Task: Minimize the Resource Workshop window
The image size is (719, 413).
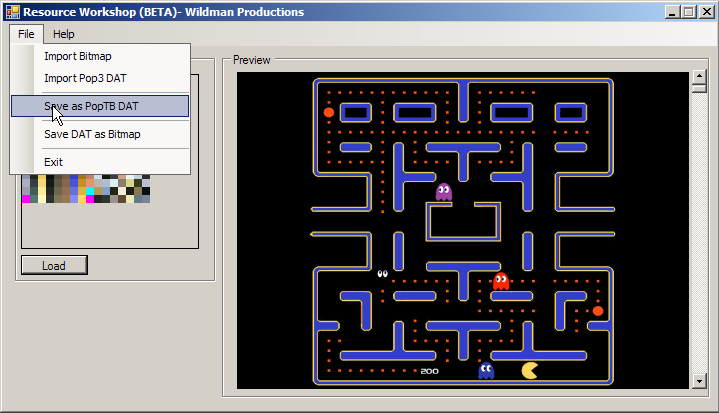Action: [x=672, y=12]
